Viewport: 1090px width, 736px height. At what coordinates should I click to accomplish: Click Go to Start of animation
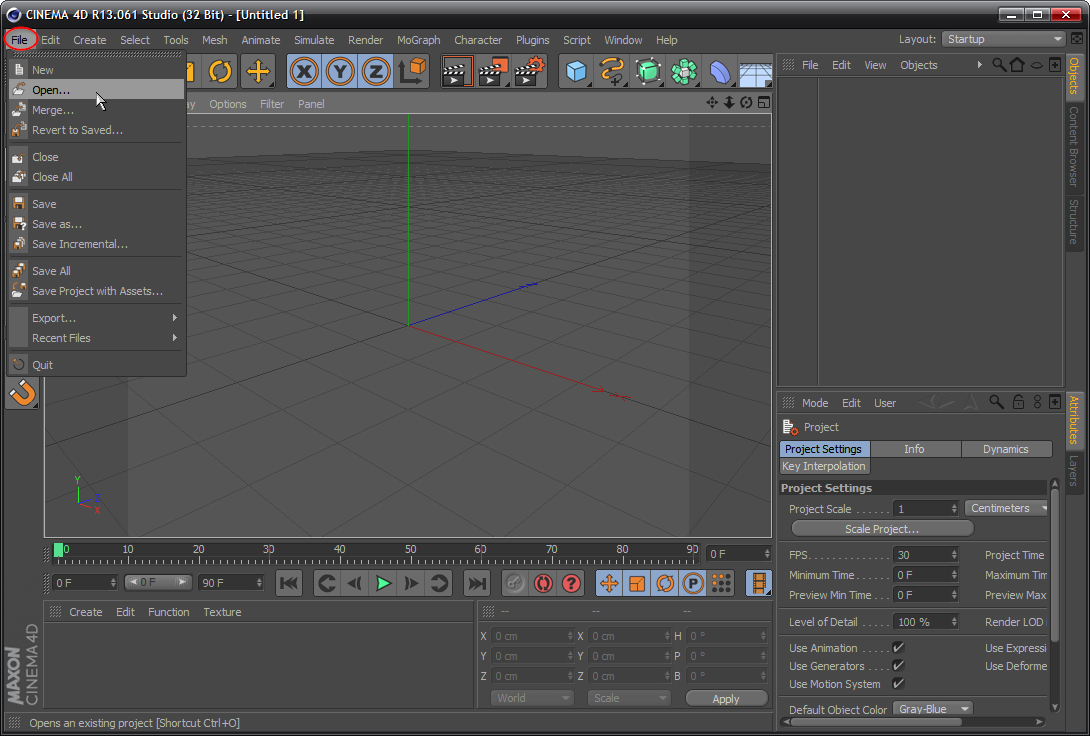pos(289,583)
